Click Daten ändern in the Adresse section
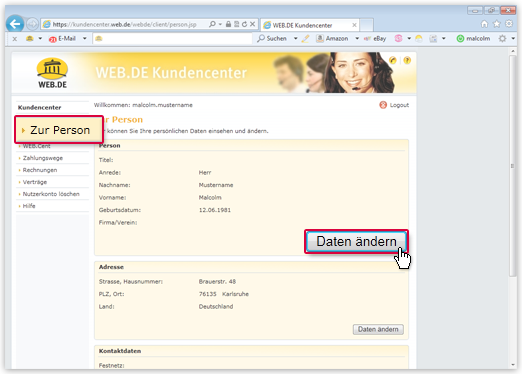The width and height of the screenshot is (522, 374). (378, 329)
